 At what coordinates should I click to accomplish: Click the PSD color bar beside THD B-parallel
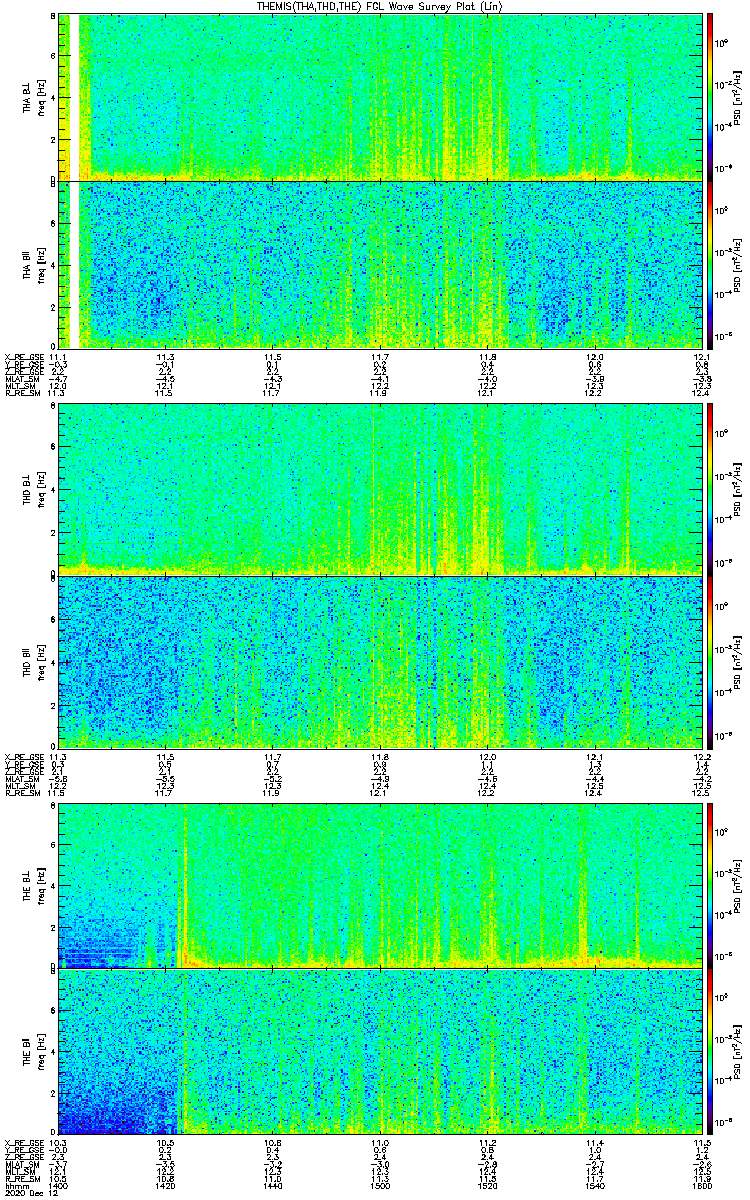tap(710, 662)
